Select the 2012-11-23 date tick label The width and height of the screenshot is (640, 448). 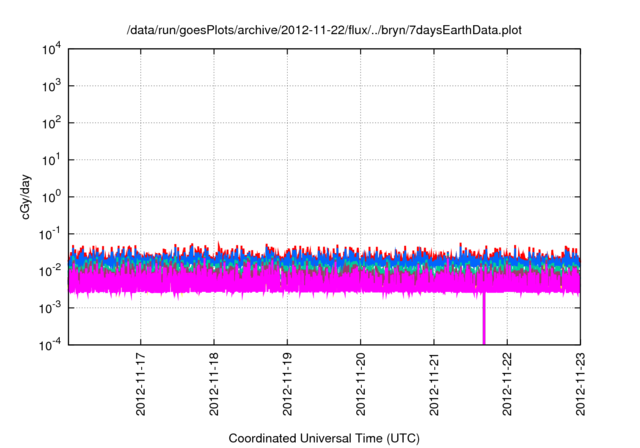pos(580,385)
